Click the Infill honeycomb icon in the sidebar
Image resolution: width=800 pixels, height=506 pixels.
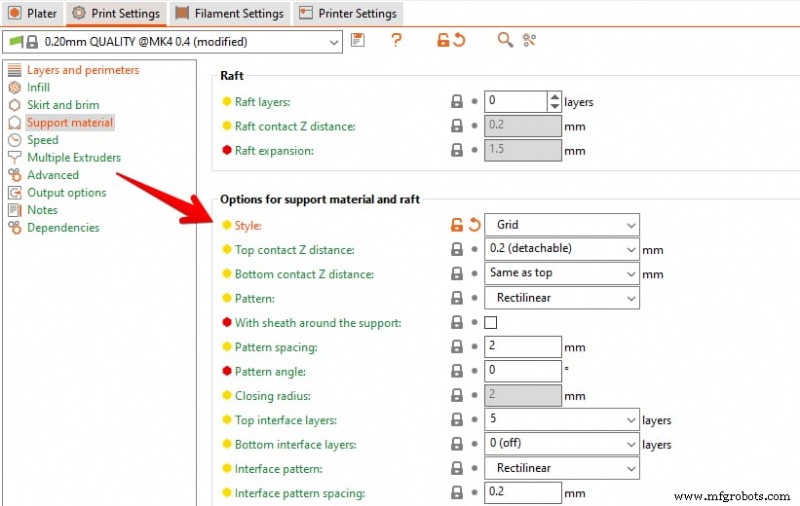click(x=15, y=87)
